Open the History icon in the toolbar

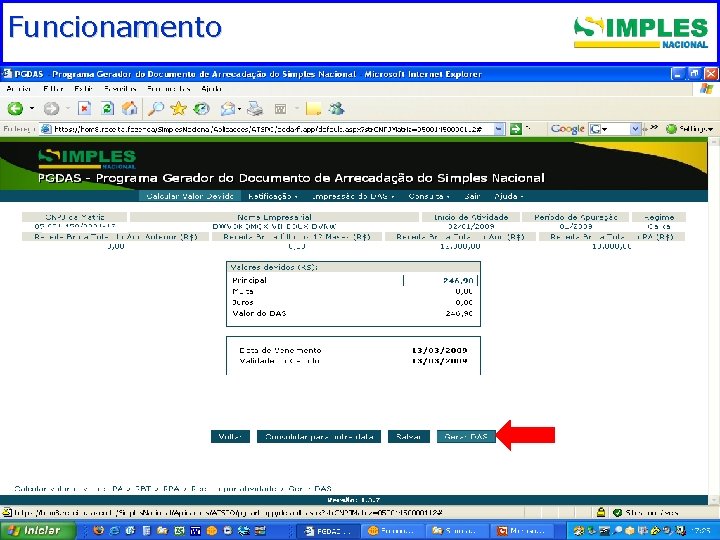[x=201, y=109]
